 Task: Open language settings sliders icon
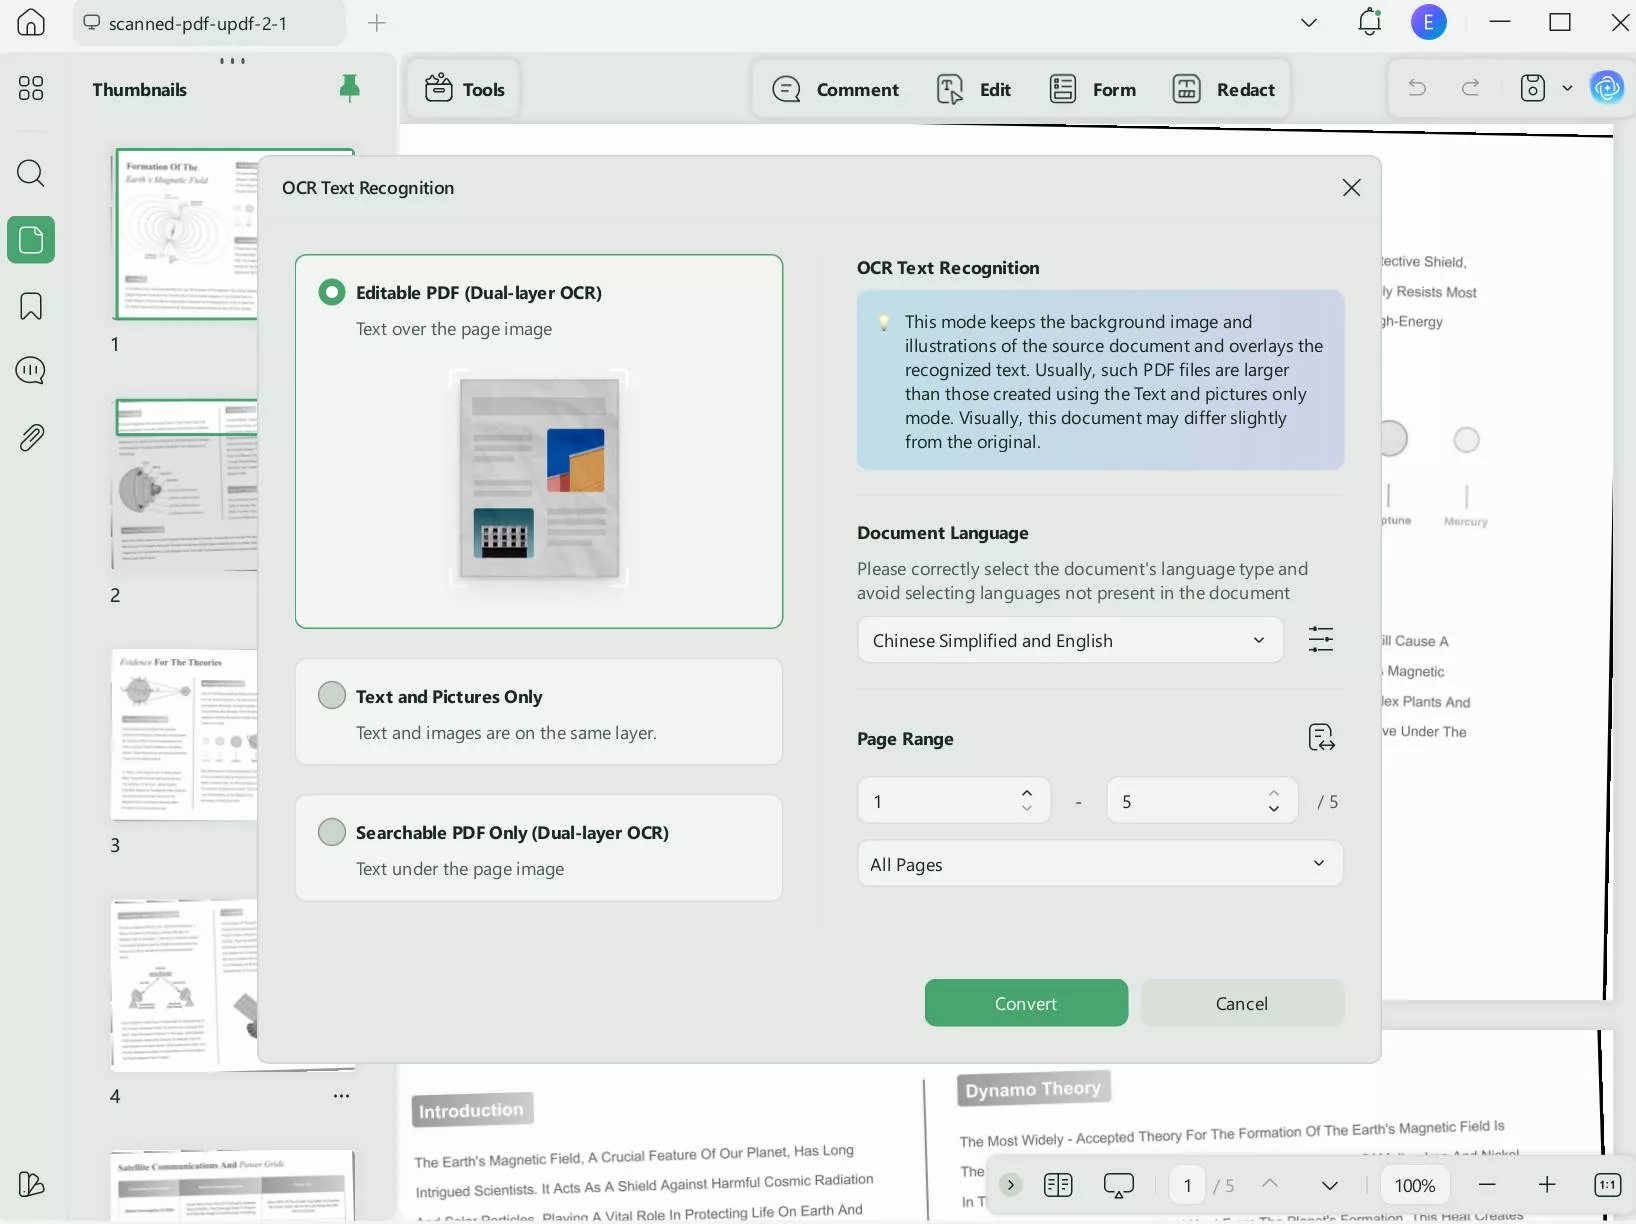(x=1320, y=640)
